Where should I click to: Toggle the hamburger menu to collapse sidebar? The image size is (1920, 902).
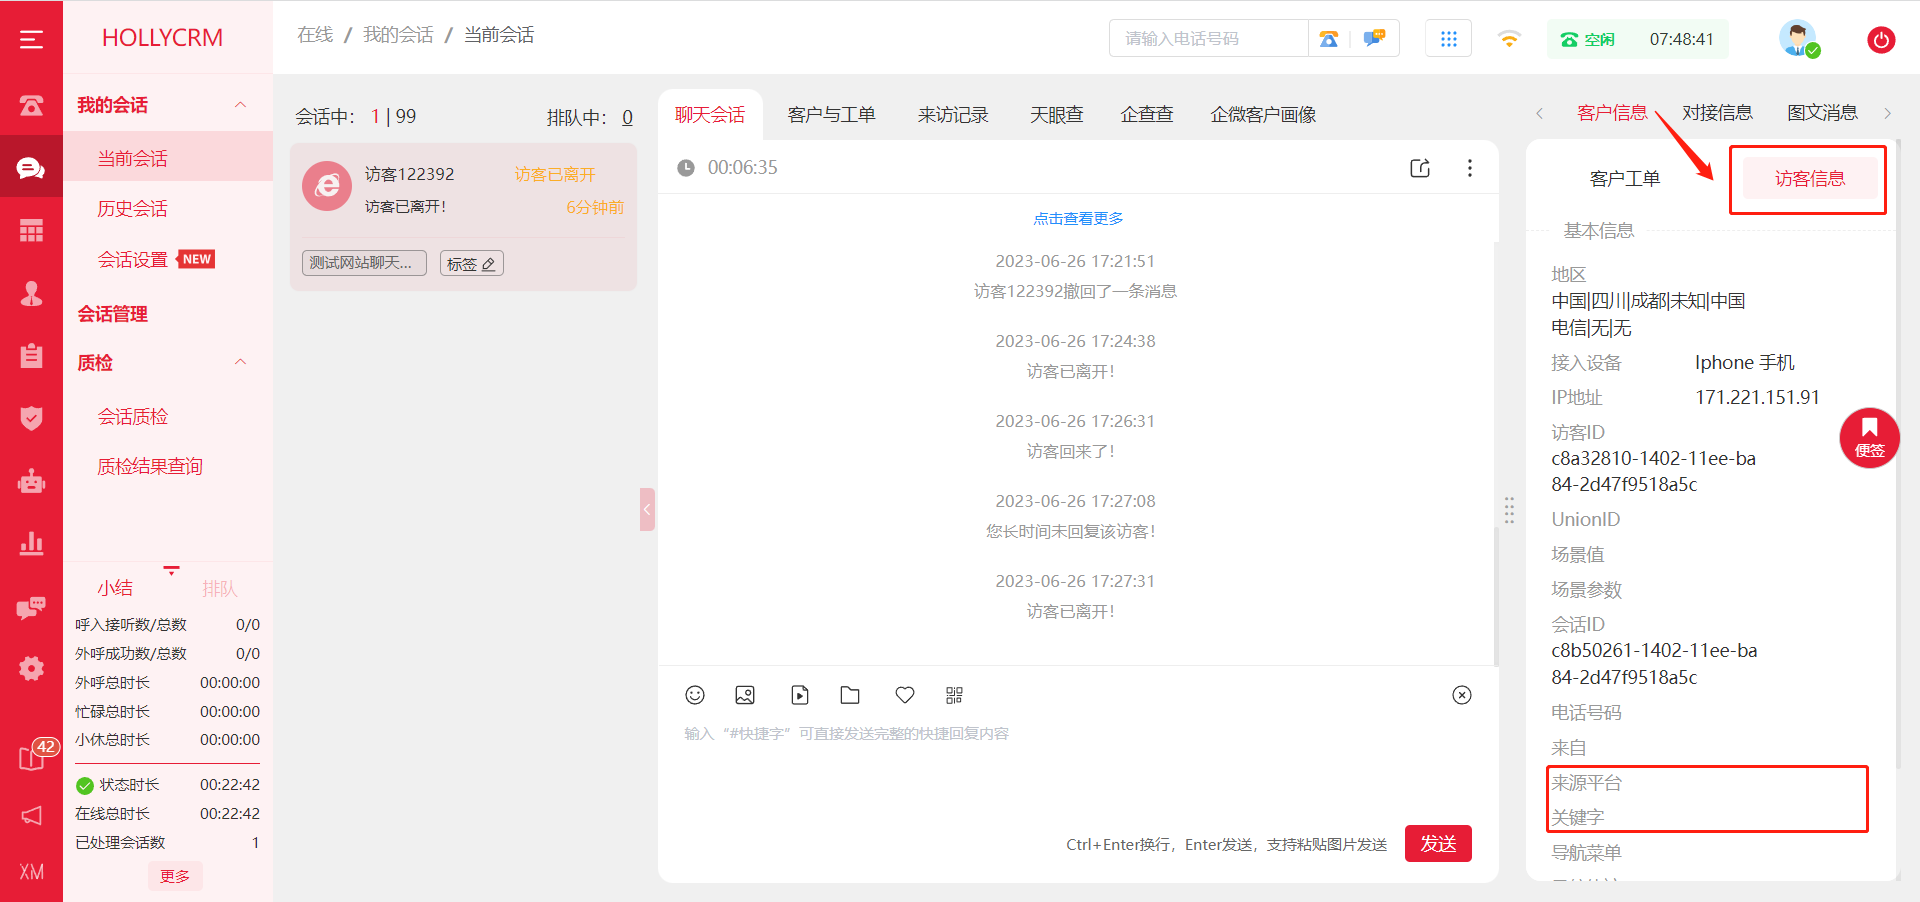coord(31,39)
